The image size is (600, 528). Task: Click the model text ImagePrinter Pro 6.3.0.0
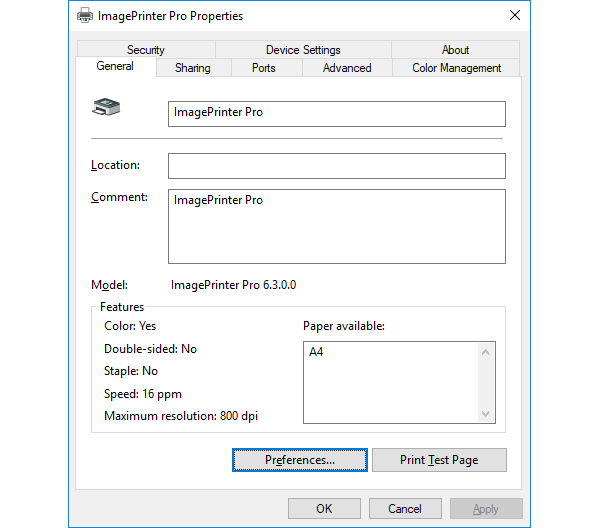(233, 285)
